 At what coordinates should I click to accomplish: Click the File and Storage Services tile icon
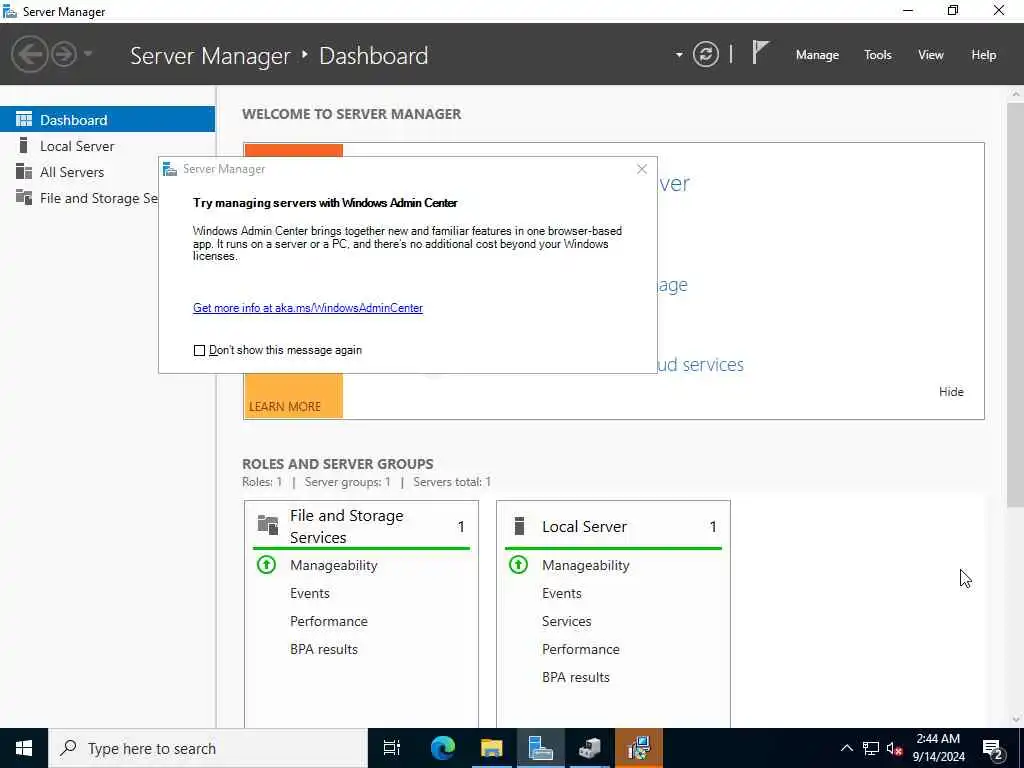coord(268,524)
